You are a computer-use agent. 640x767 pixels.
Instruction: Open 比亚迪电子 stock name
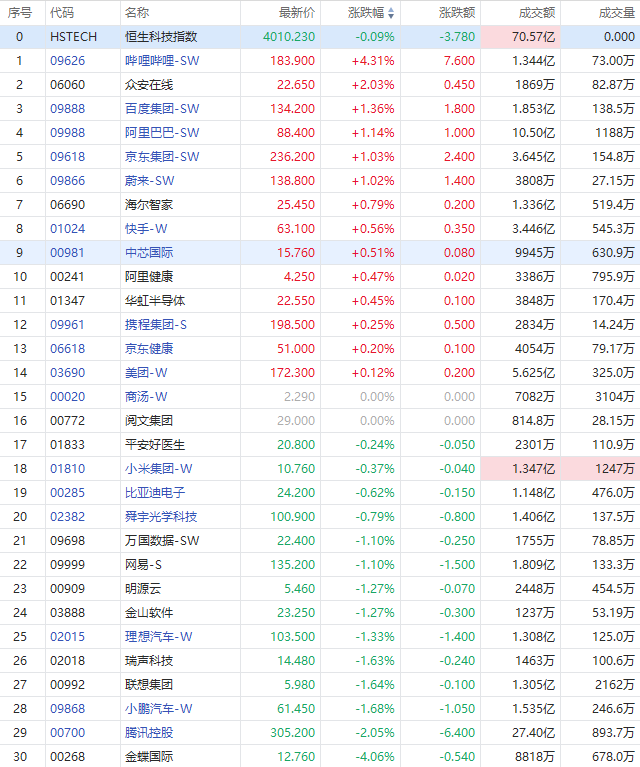pyautogui.click(x=155, y=492)
